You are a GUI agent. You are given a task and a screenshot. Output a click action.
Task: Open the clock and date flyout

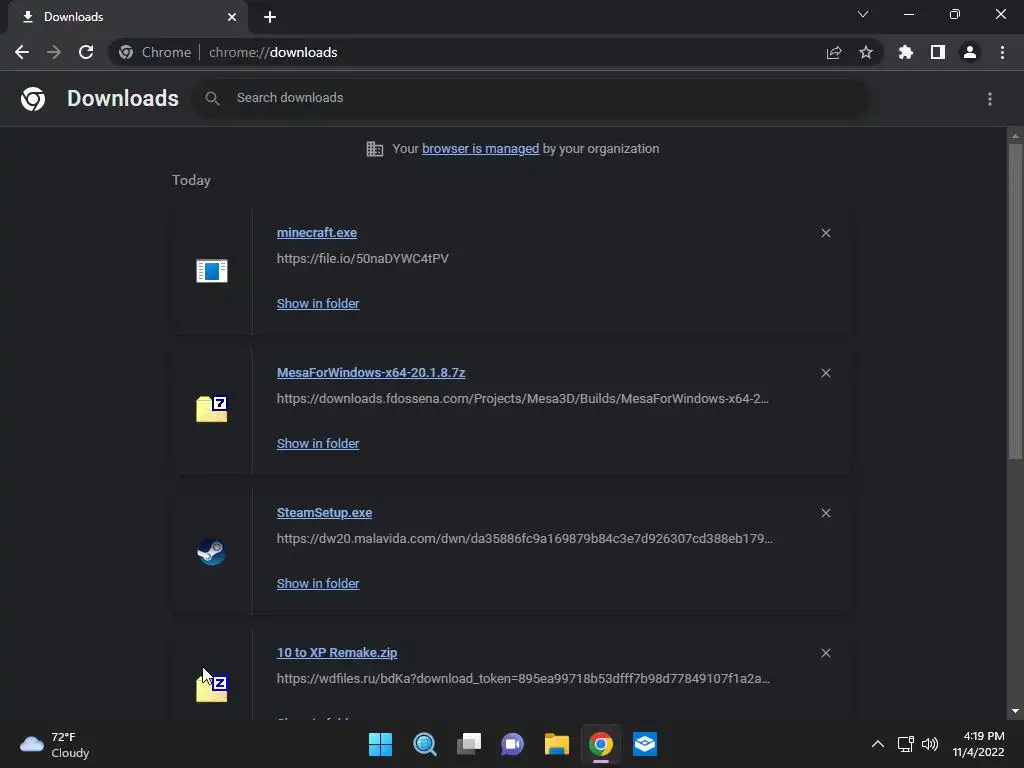(978, 744)
